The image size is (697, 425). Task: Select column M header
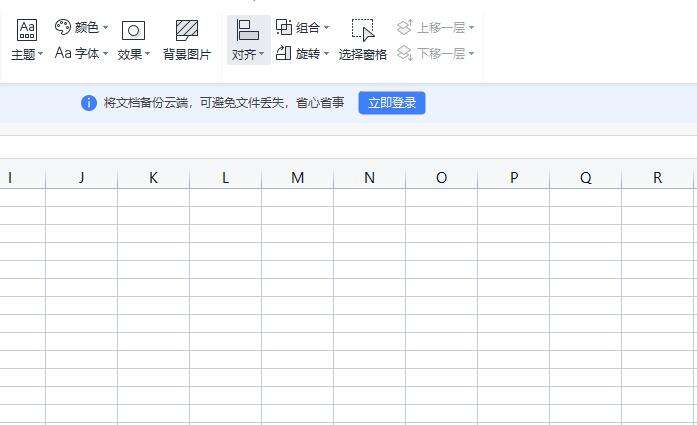click(297, 178)
